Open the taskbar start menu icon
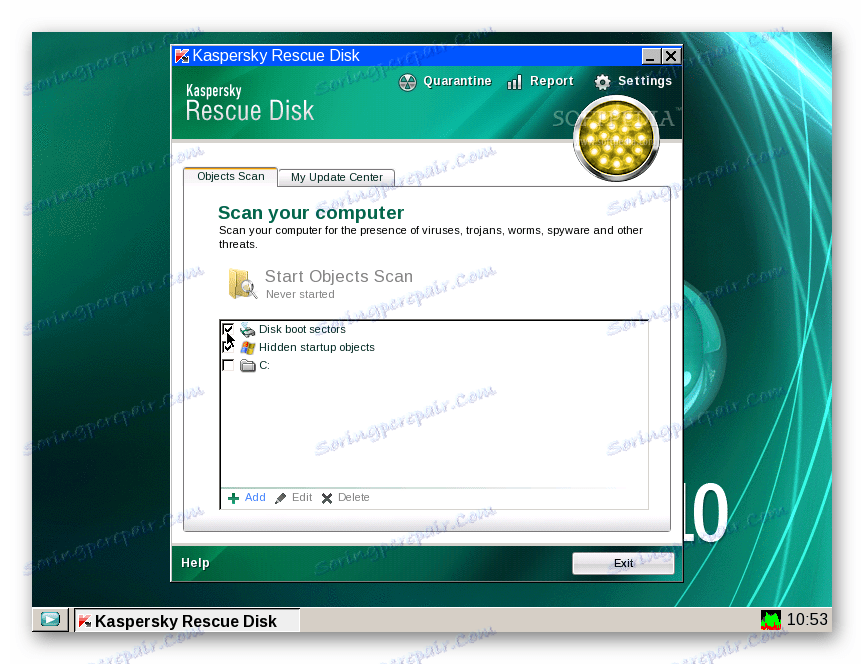 (50, 619)
